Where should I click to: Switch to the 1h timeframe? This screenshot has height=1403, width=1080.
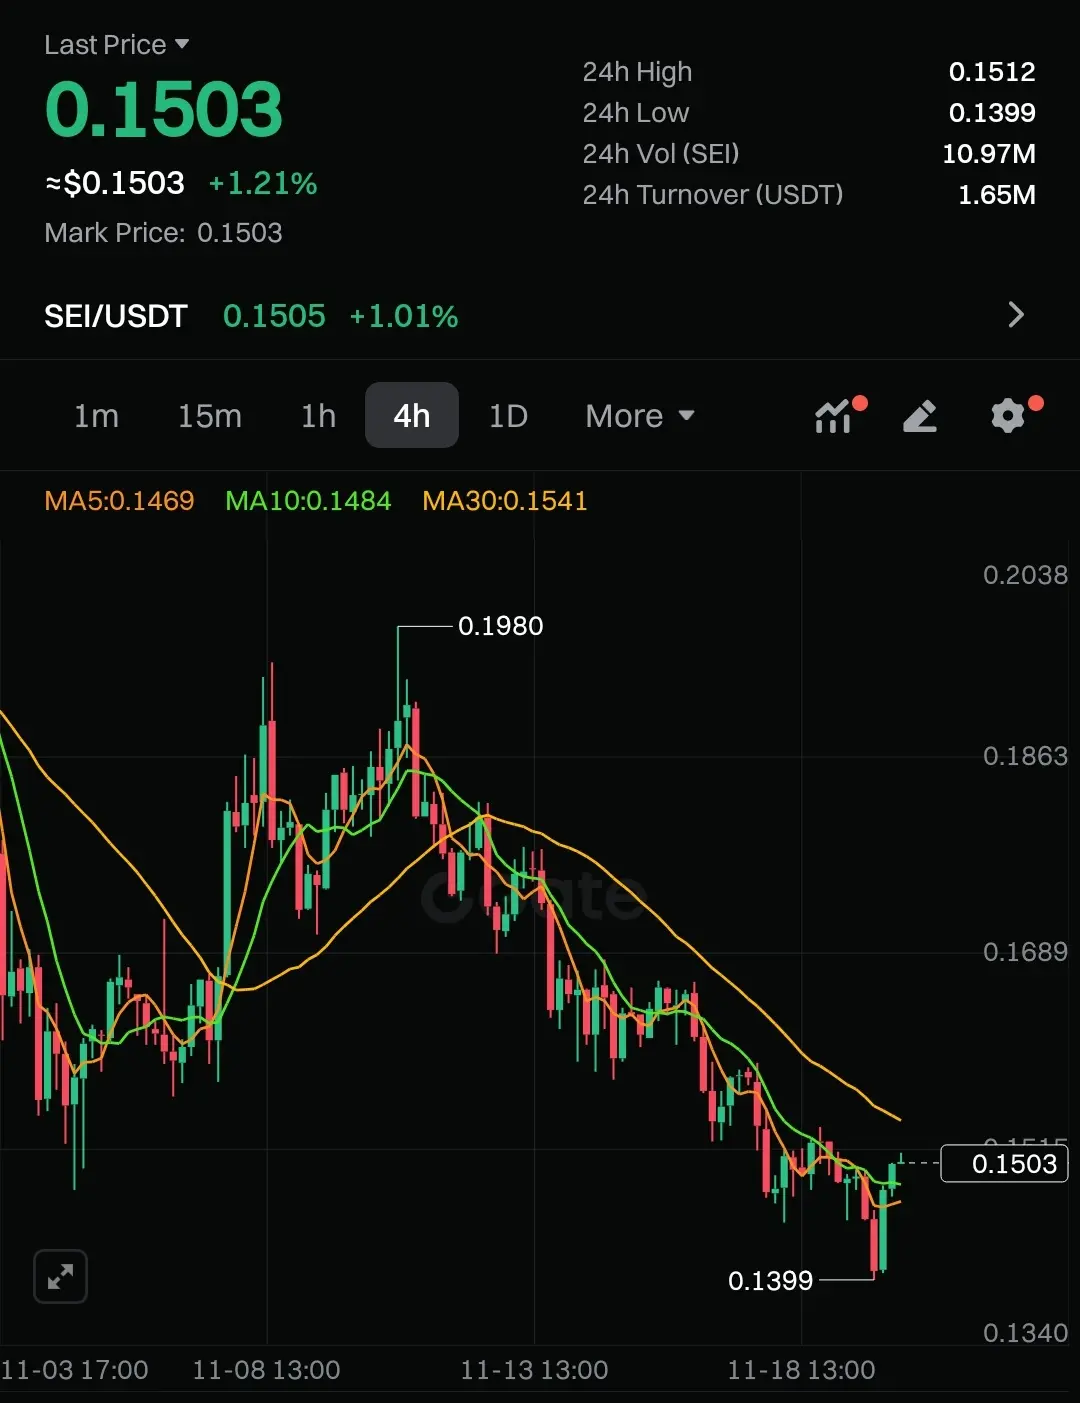click(319, 416)
